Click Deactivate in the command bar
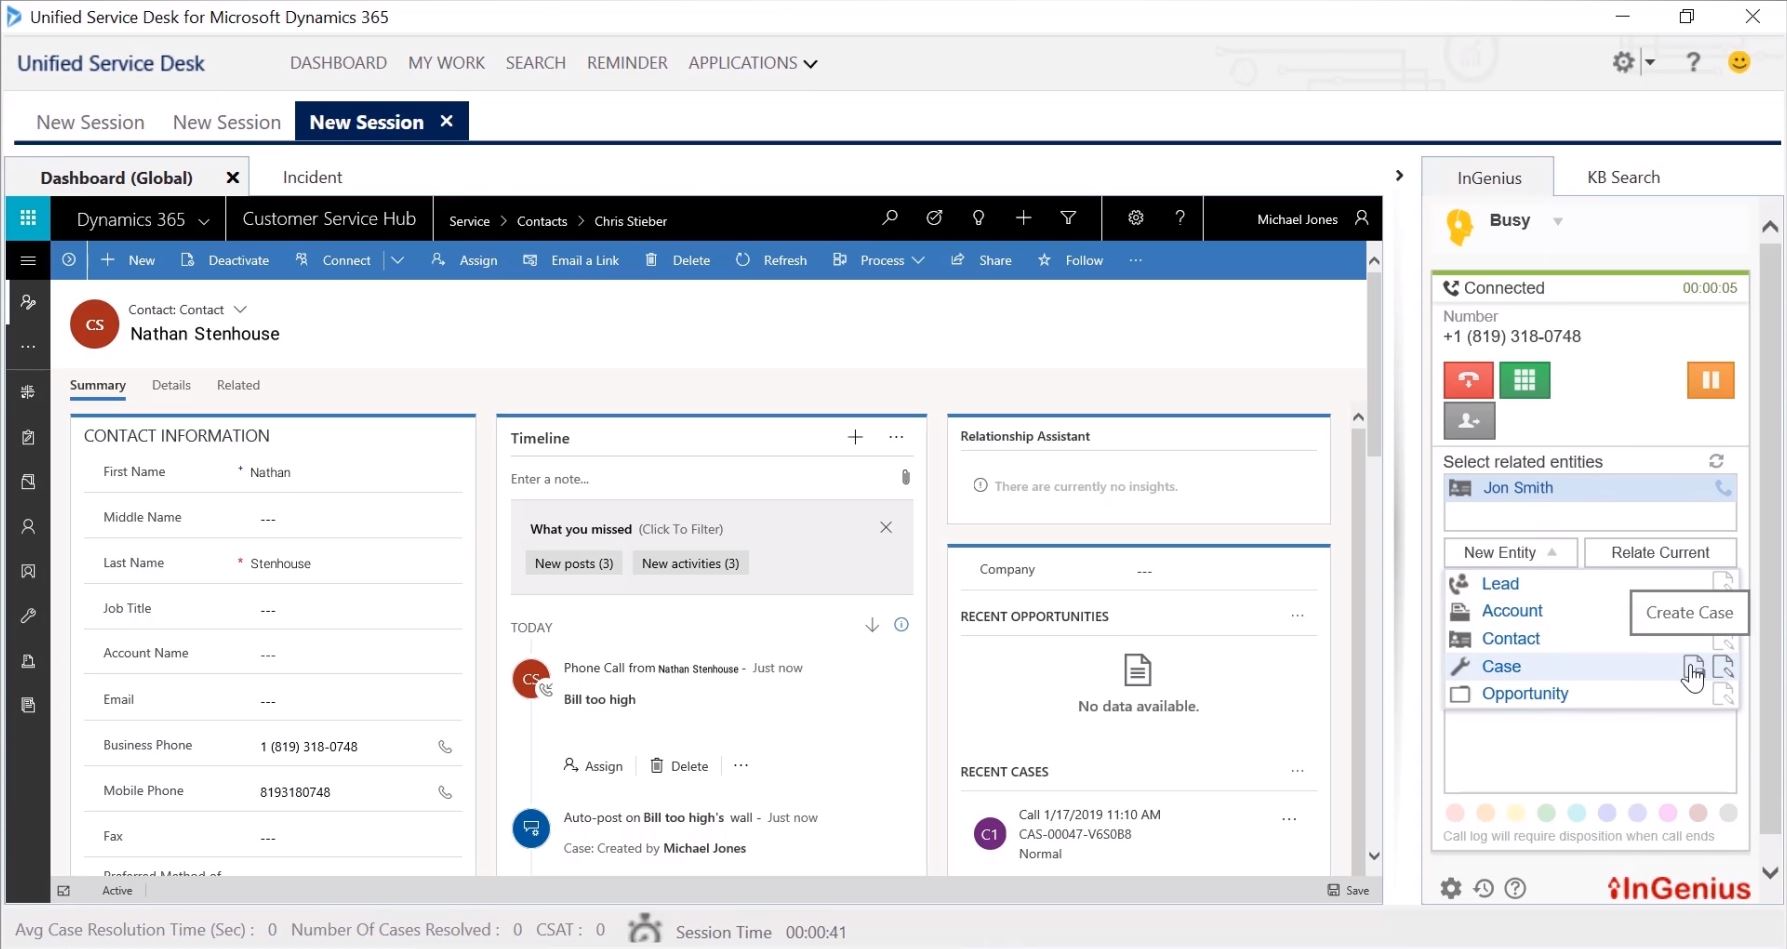Screen dimensions: 1787x949 (x=225, y=260)
